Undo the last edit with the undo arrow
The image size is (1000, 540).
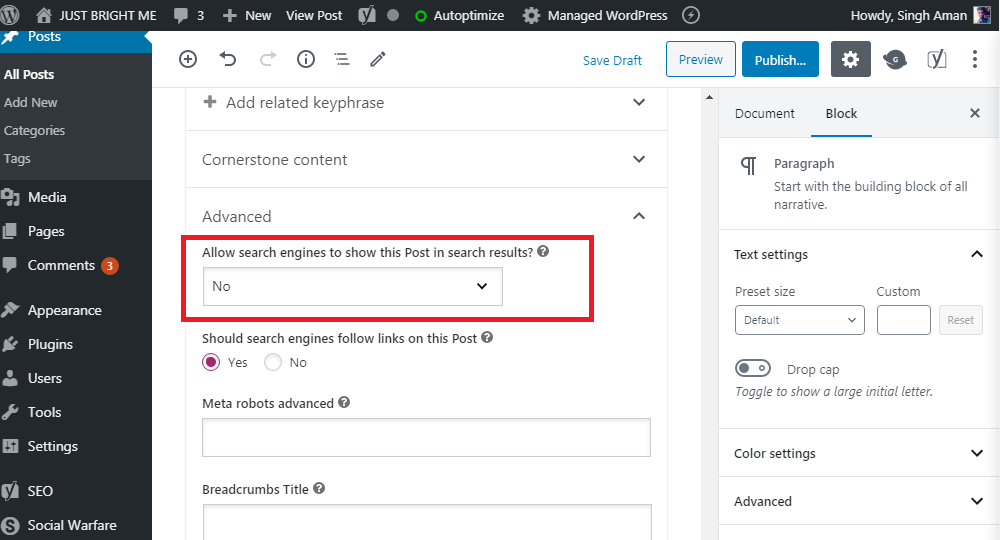[228, 59]
